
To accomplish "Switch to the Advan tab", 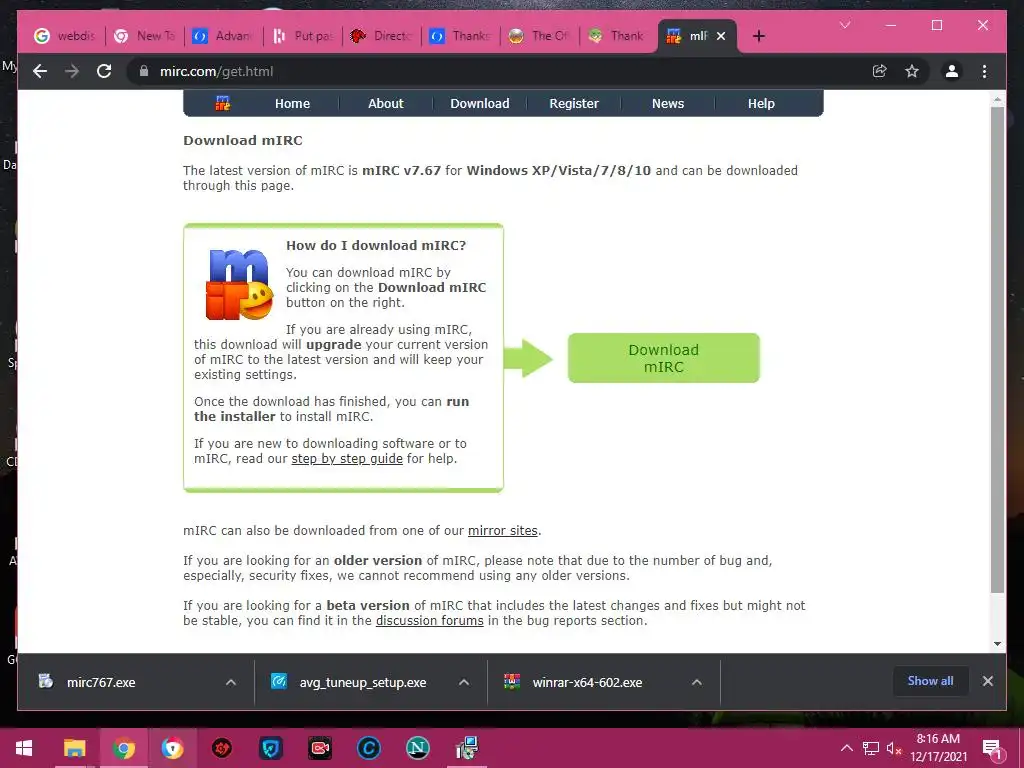I will (223, 36).
